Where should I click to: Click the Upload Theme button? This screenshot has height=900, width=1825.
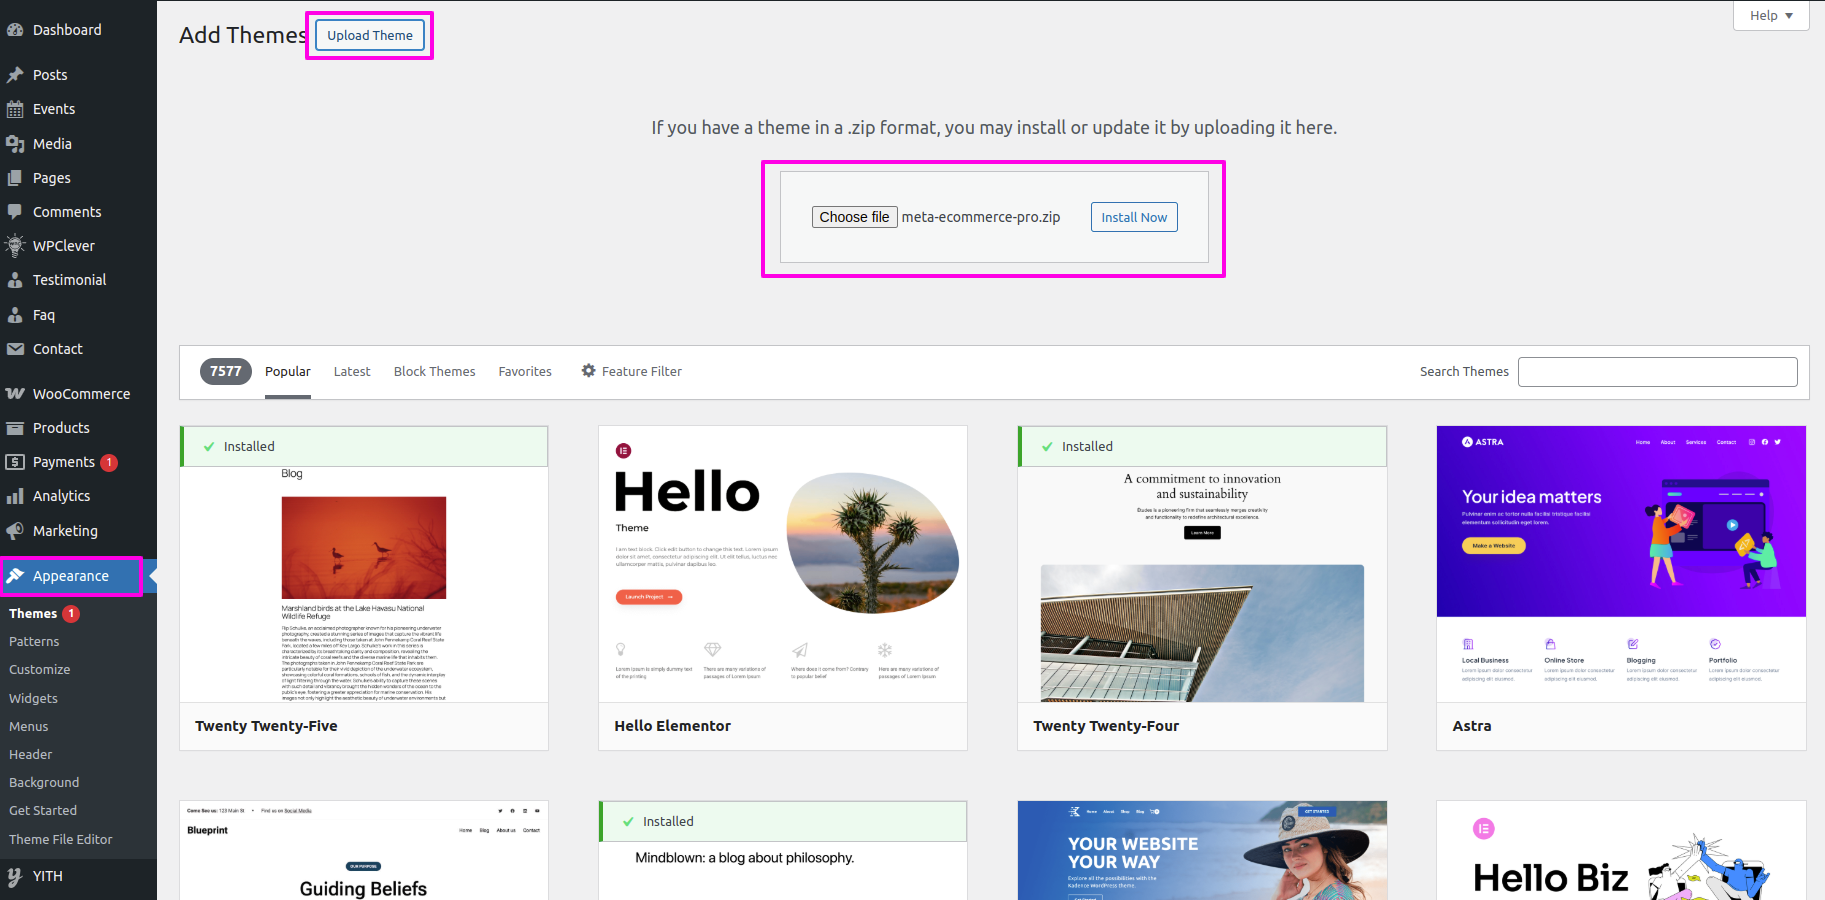pos(370,35)
